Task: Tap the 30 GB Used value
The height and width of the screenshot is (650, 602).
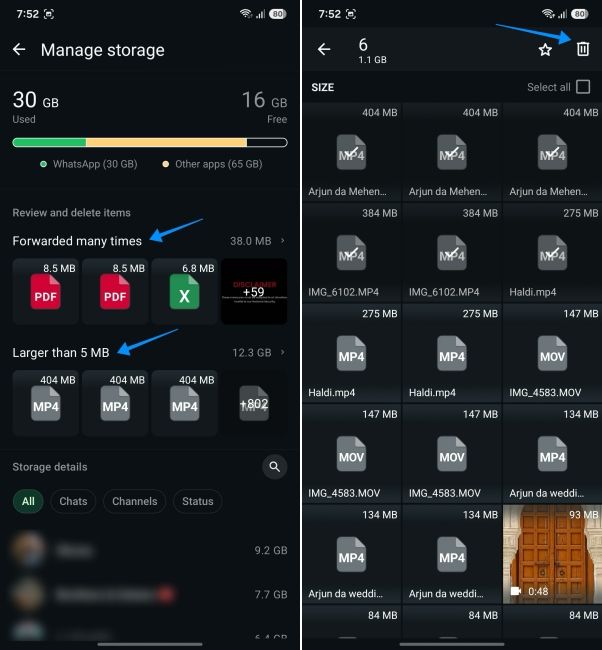Action: click(x=36, y=100)
